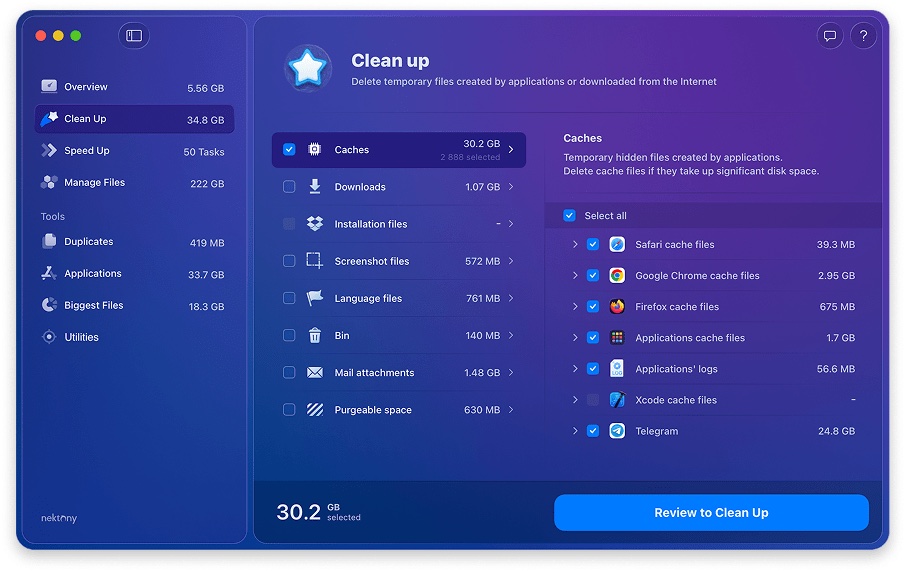The height and width of the screenshot is (572, 906).
Task: Uncheck Safari cache files checkbox
Action: pyautogui.click(x=593, y=244)
